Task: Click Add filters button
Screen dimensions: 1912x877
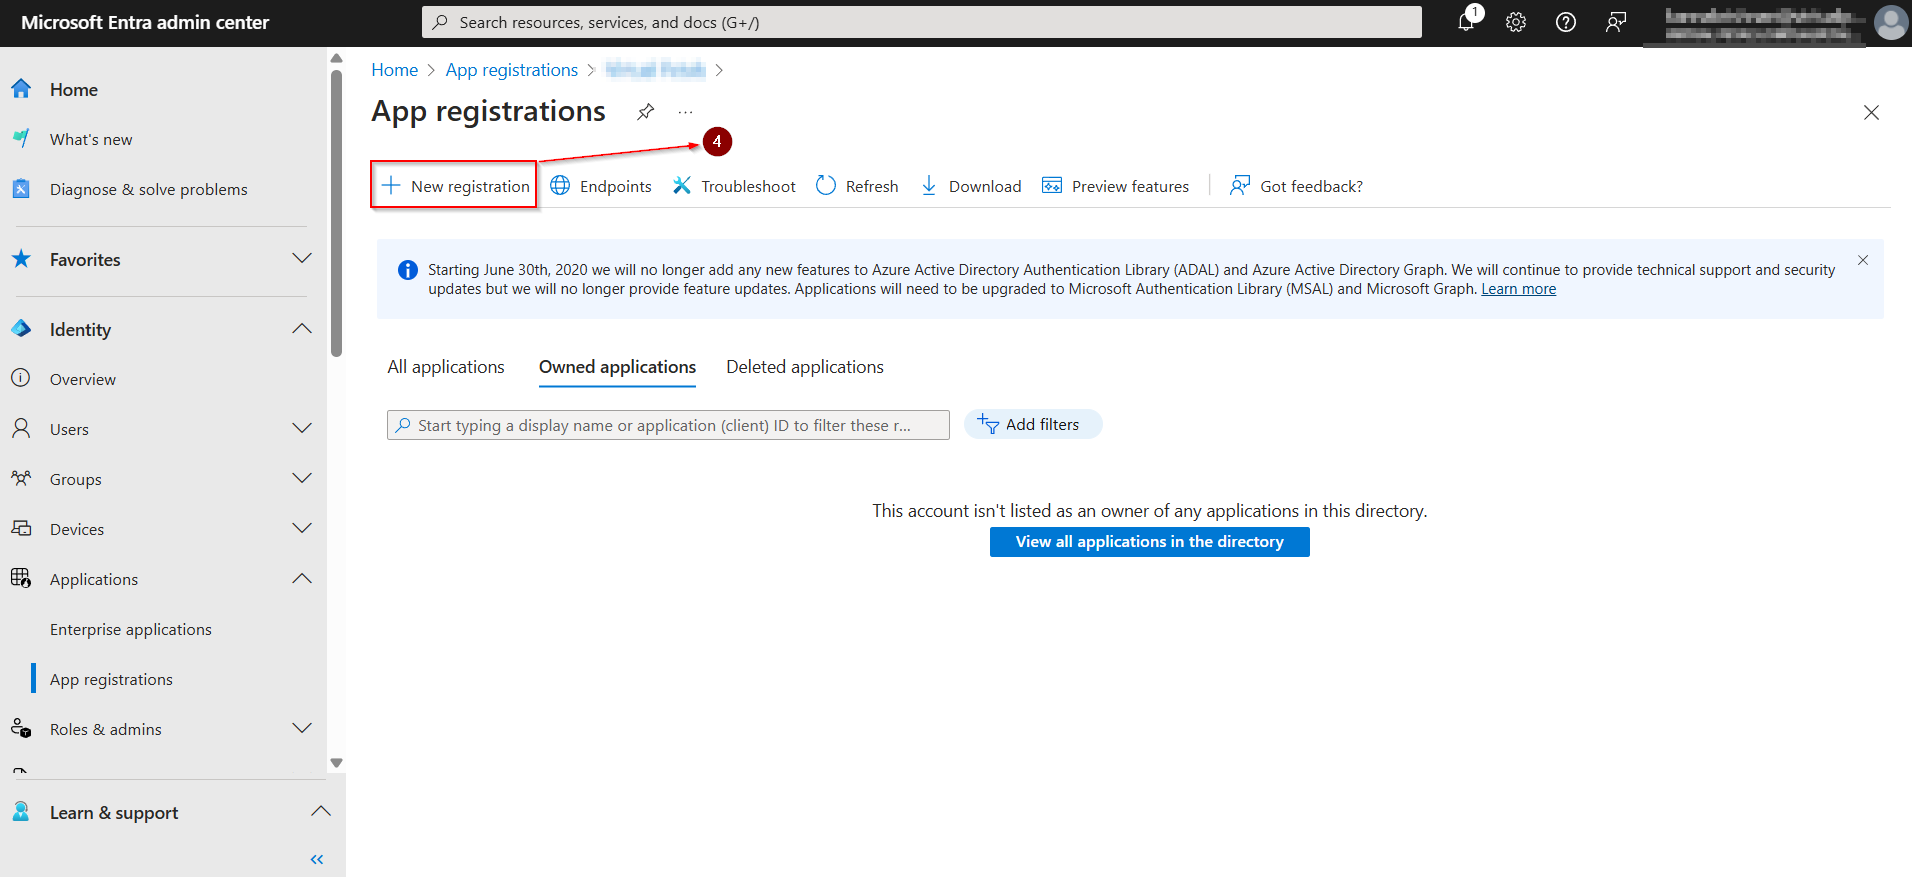Action: (x=1033, y=424)
